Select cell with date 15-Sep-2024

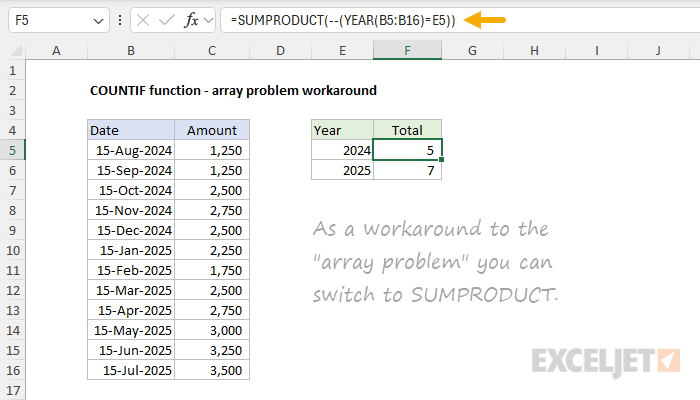point(131,171)
